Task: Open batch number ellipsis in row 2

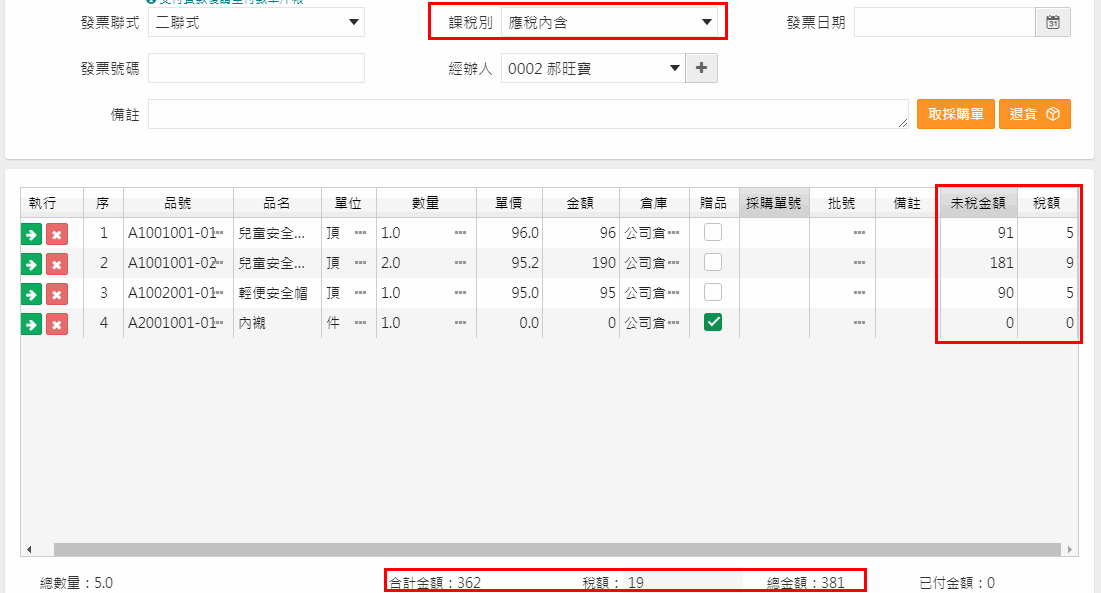Action: tap(859, 262)
